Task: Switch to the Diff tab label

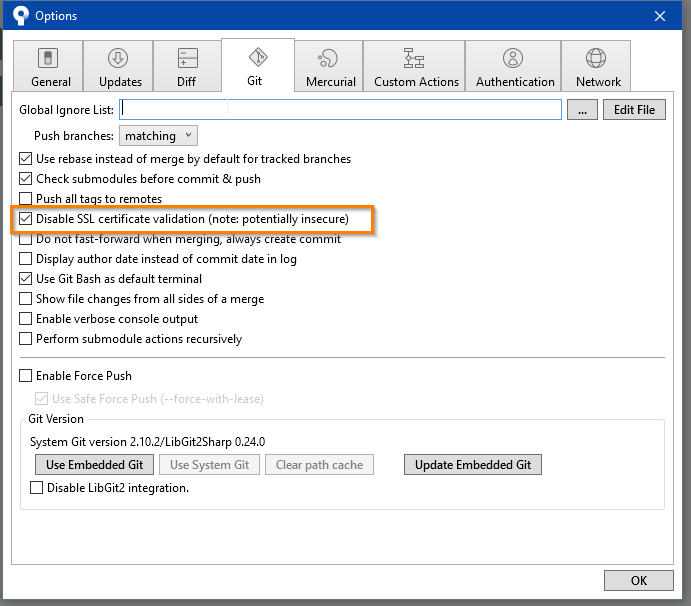Action: click(186, 82)
